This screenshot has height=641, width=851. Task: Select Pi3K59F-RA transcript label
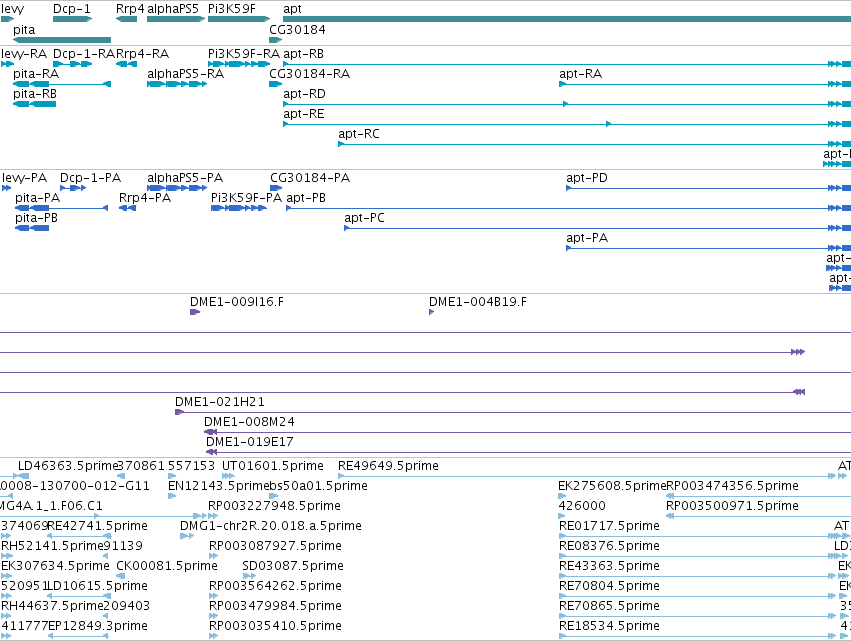coord(244,54)
